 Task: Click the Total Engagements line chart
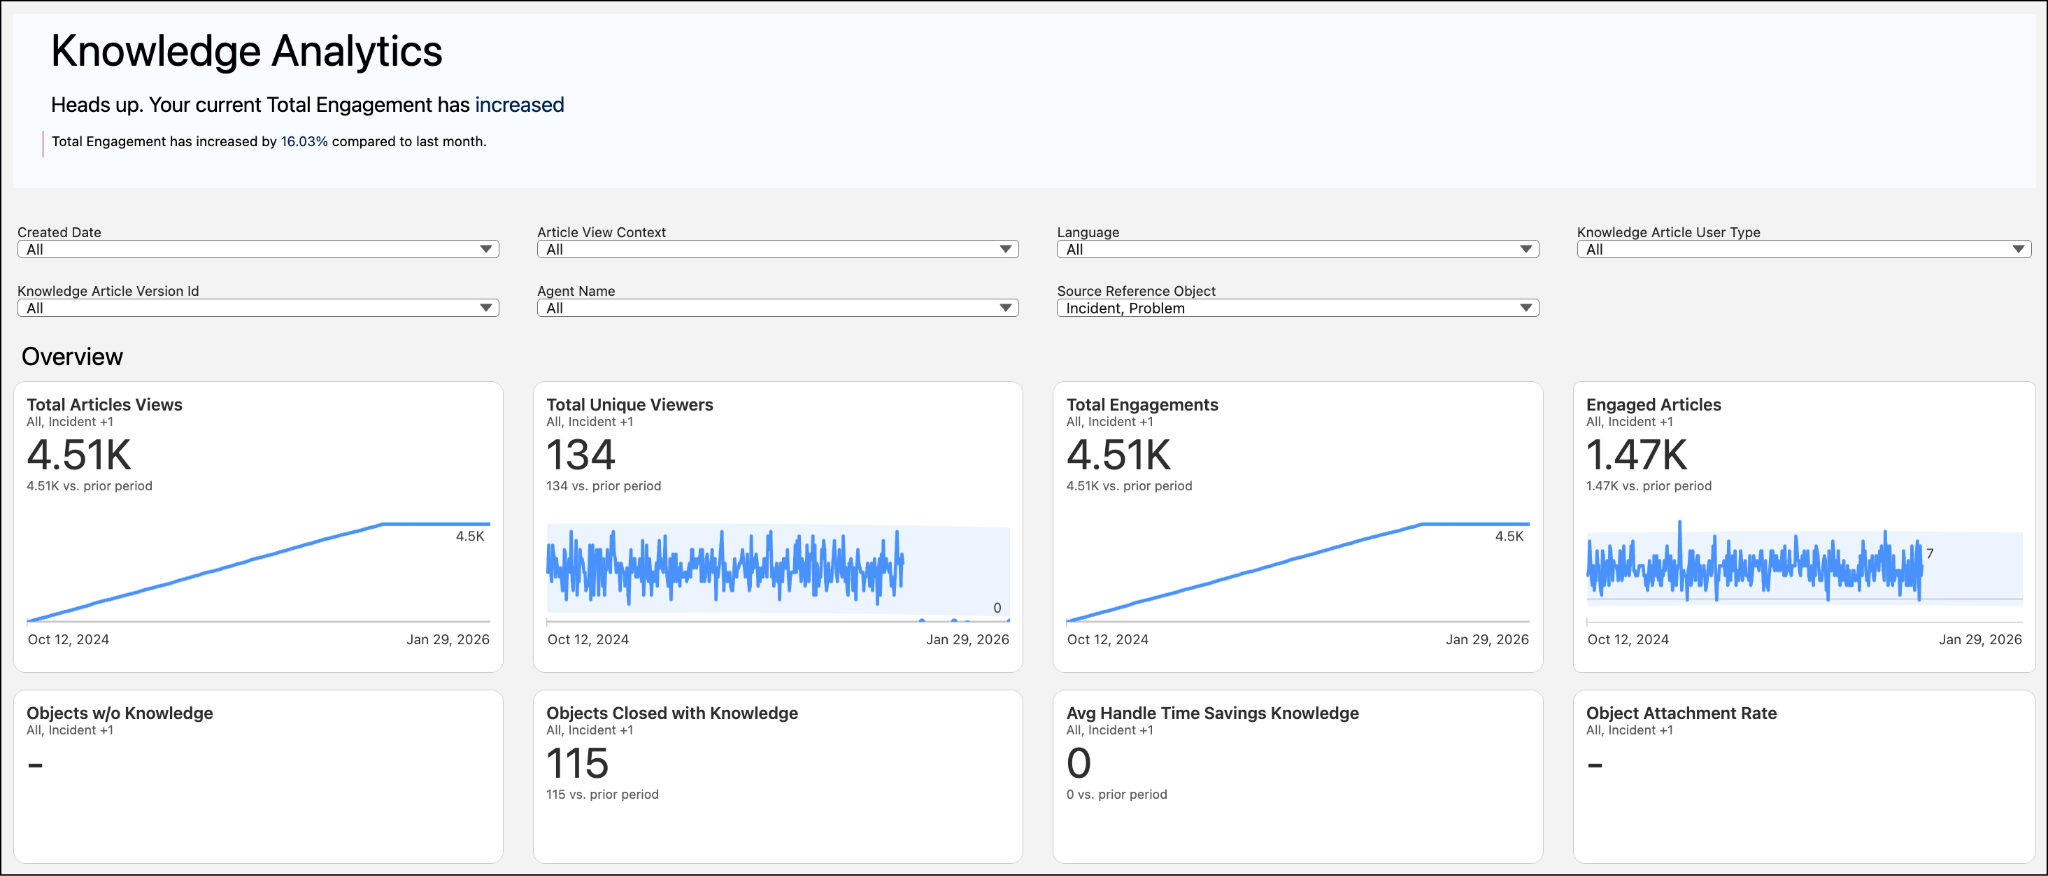tap(1298, 572)
